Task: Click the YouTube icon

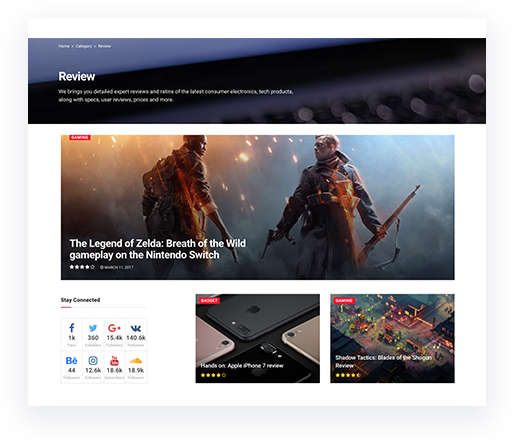Action: pyautogui.click(x=114, y=361)
